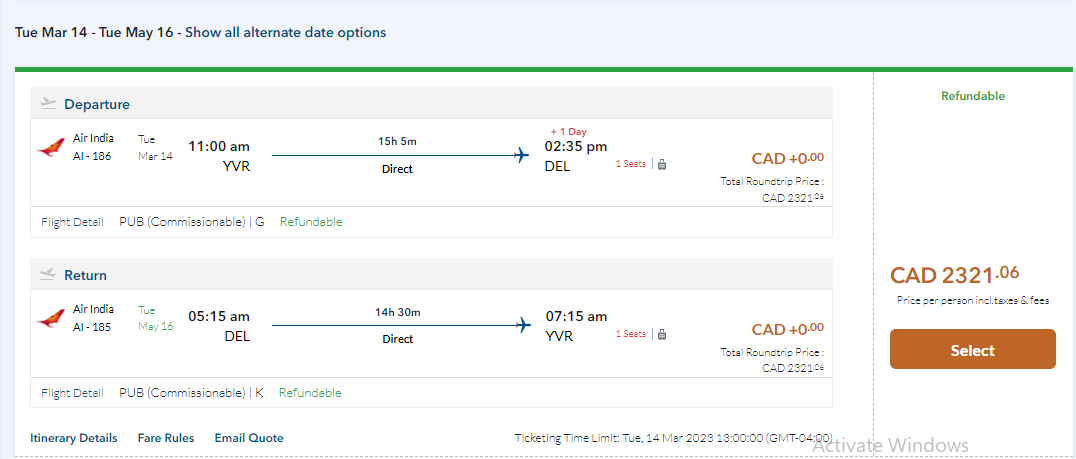The image size is (1076, 459).
Task: Click the Email Quote link
Action: pos(249,438)
